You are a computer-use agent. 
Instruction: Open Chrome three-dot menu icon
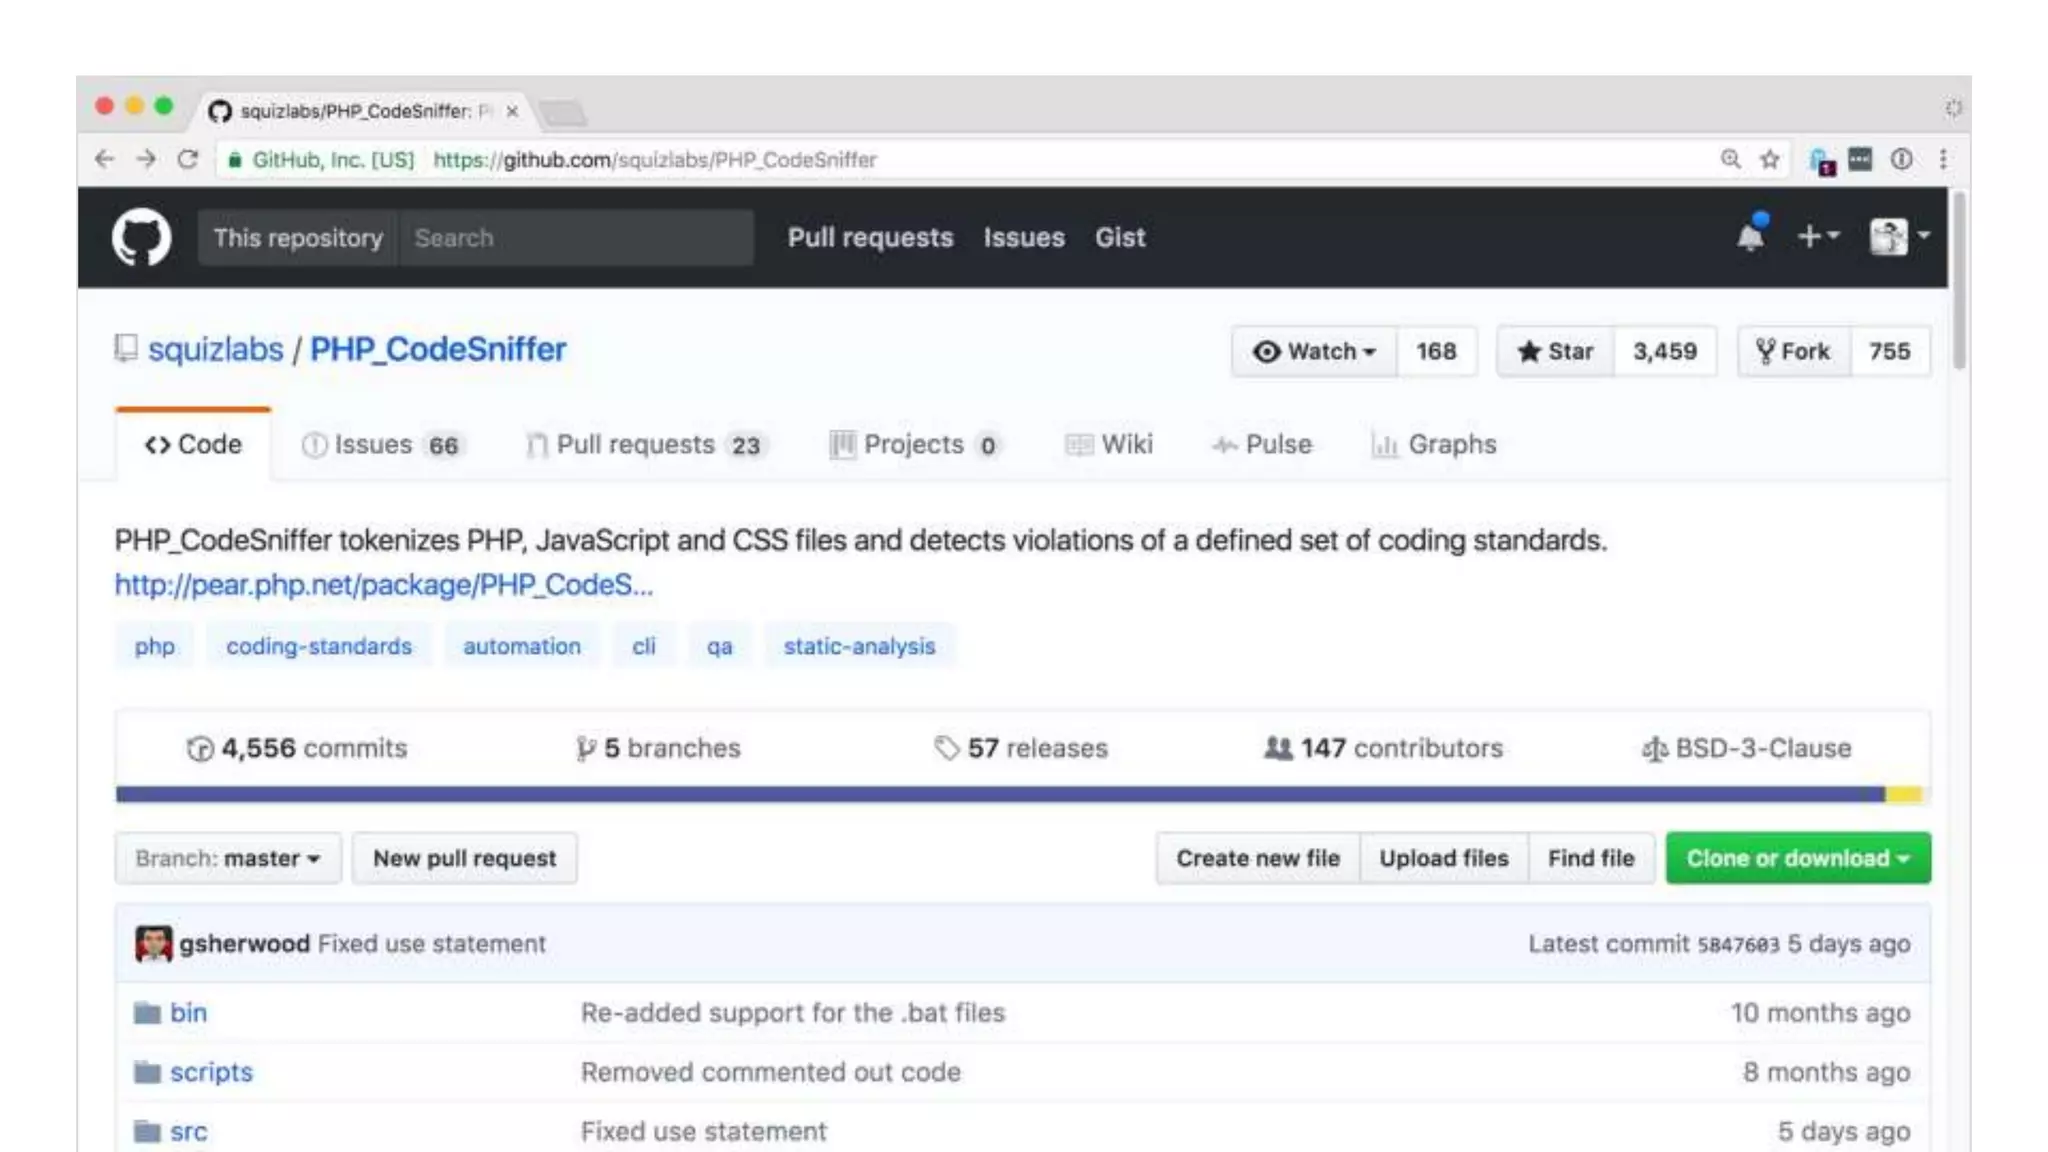tap(1943, 159)
